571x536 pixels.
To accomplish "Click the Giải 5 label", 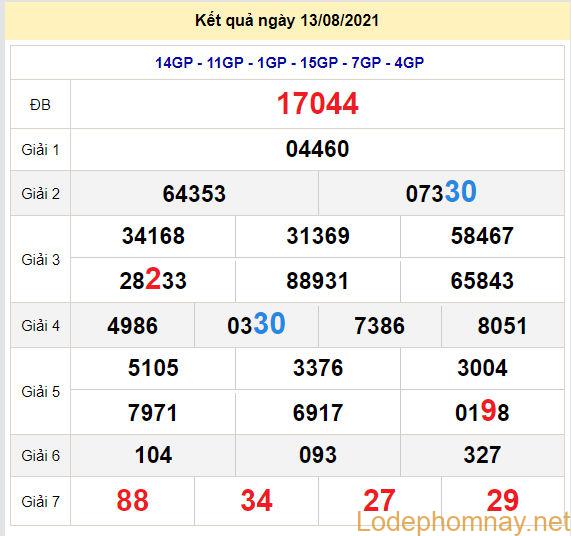I will tap(40, 392).
